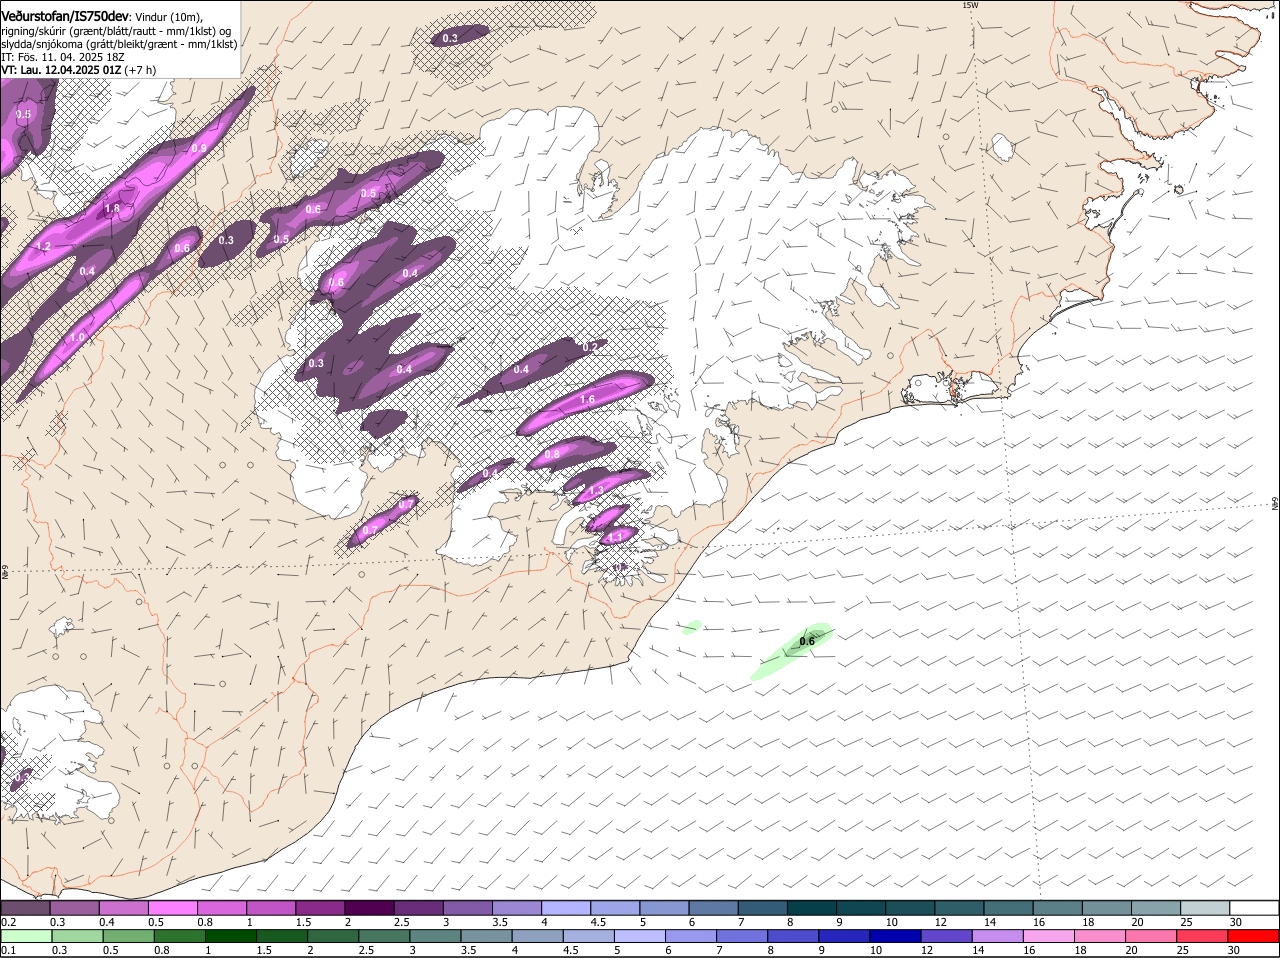Viewport: 1280px width, 958px height.
Task: Click the 1.1 precipitation value on map
Action: click(616, 536)
